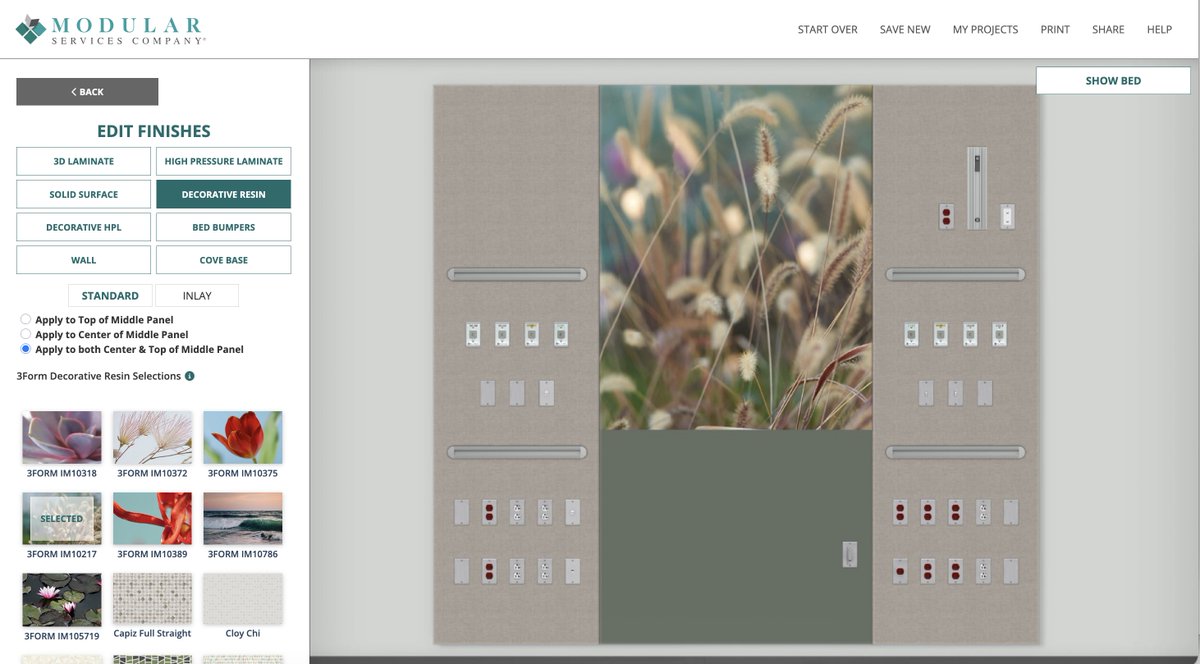Select Apply to both Center & Top
Image resolution: width=1200 pixels, height=664 pixels.
[26, 349]
